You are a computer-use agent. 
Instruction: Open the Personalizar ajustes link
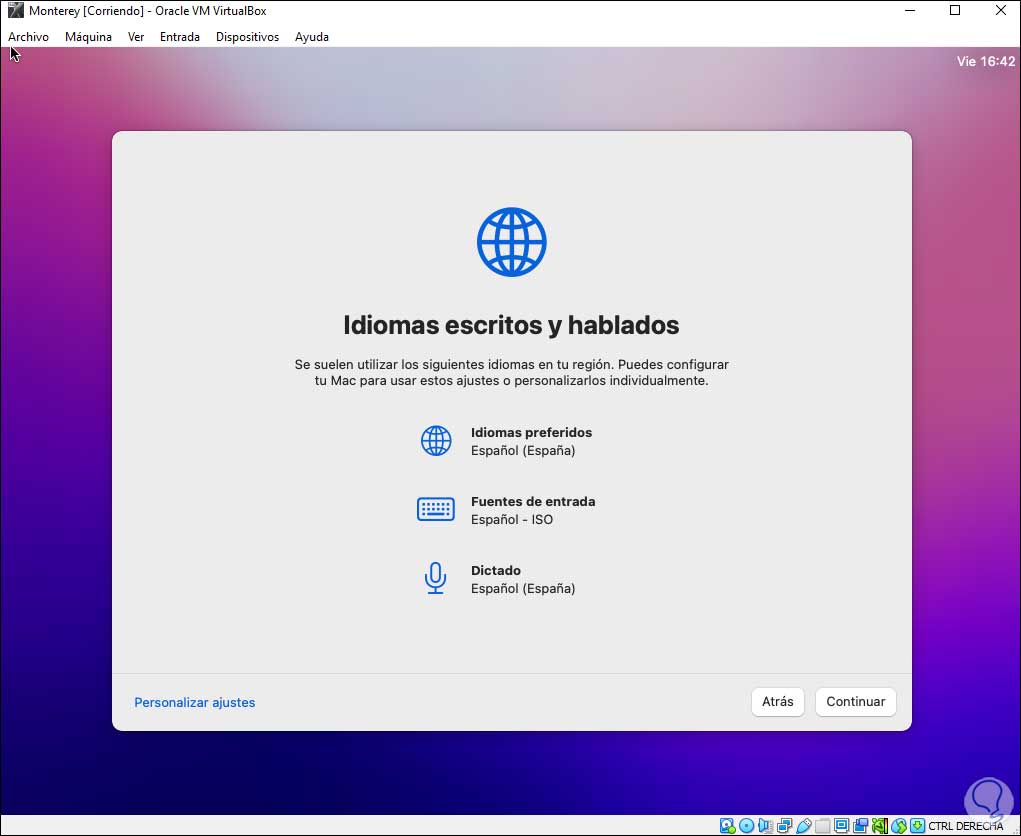[195, 703]
